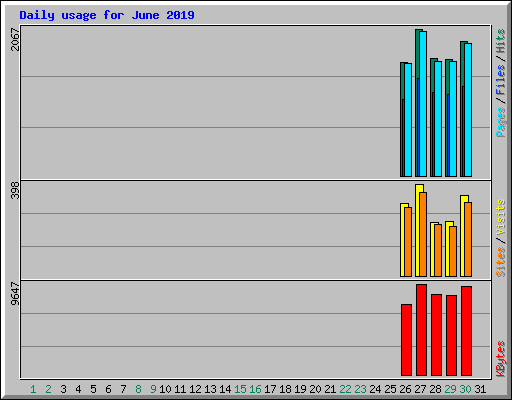This screenshot has width=512, height=400.
Task: Click the red KBytes bar for day 30
Action: 466,331
